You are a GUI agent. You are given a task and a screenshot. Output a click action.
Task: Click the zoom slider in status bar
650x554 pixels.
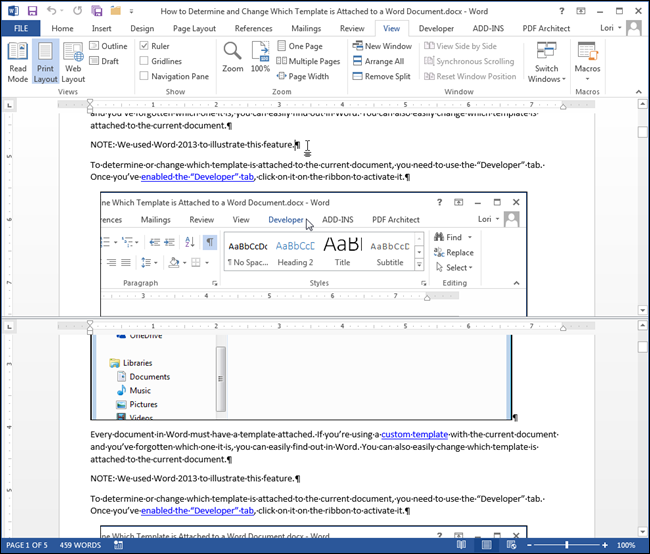tap(563, 545)
